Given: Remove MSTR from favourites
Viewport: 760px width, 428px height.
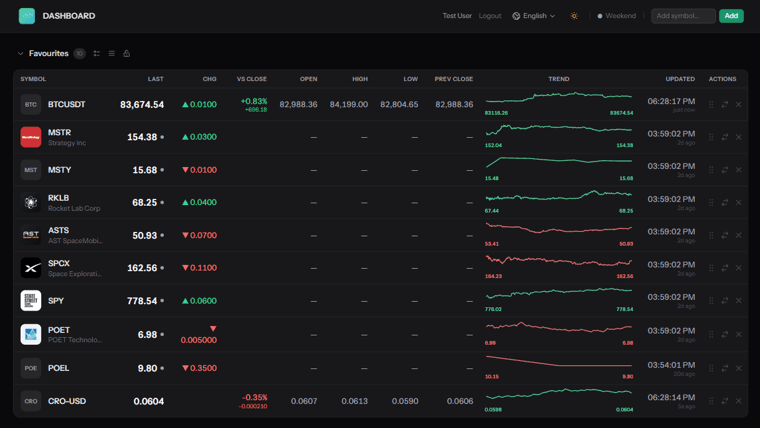Looking at the screenshot, I should click(x=739, y=137).
